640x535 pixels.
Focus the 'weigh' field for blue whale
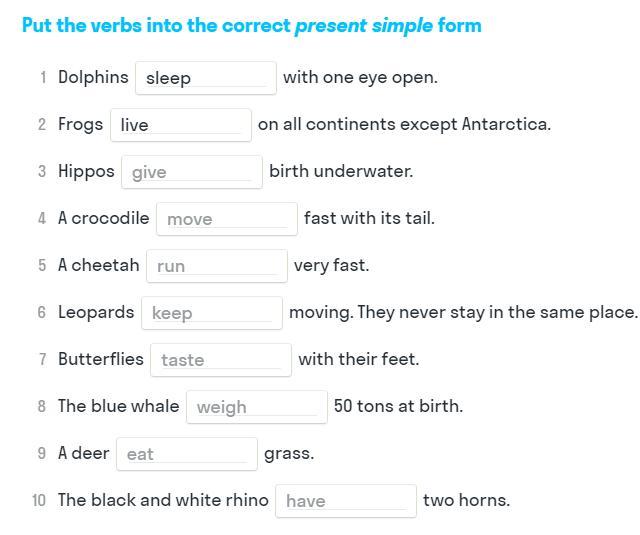tap(257, 407)
